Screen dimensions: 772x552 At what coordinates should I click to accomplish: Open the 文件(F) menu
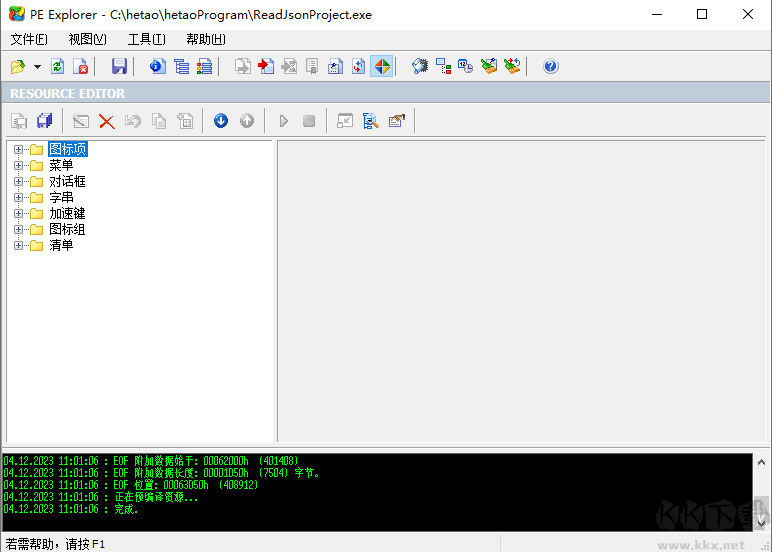(29, 39)
